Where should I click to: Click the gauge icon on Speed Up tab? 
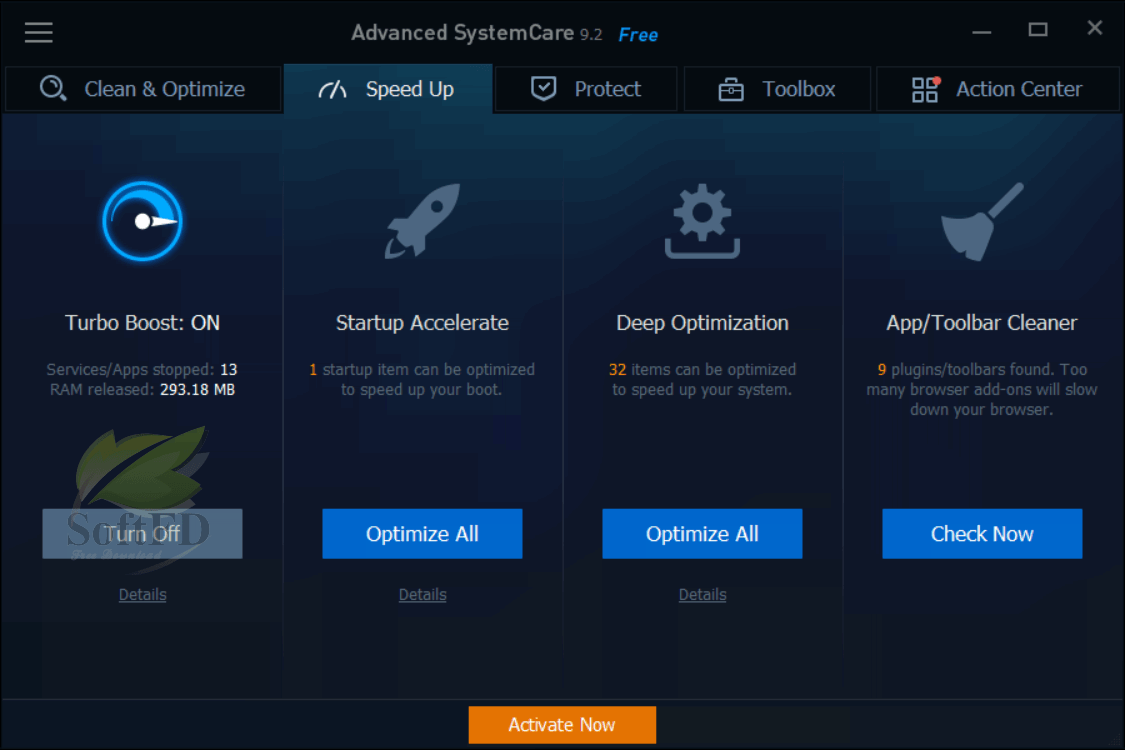[x=332, y=90]
